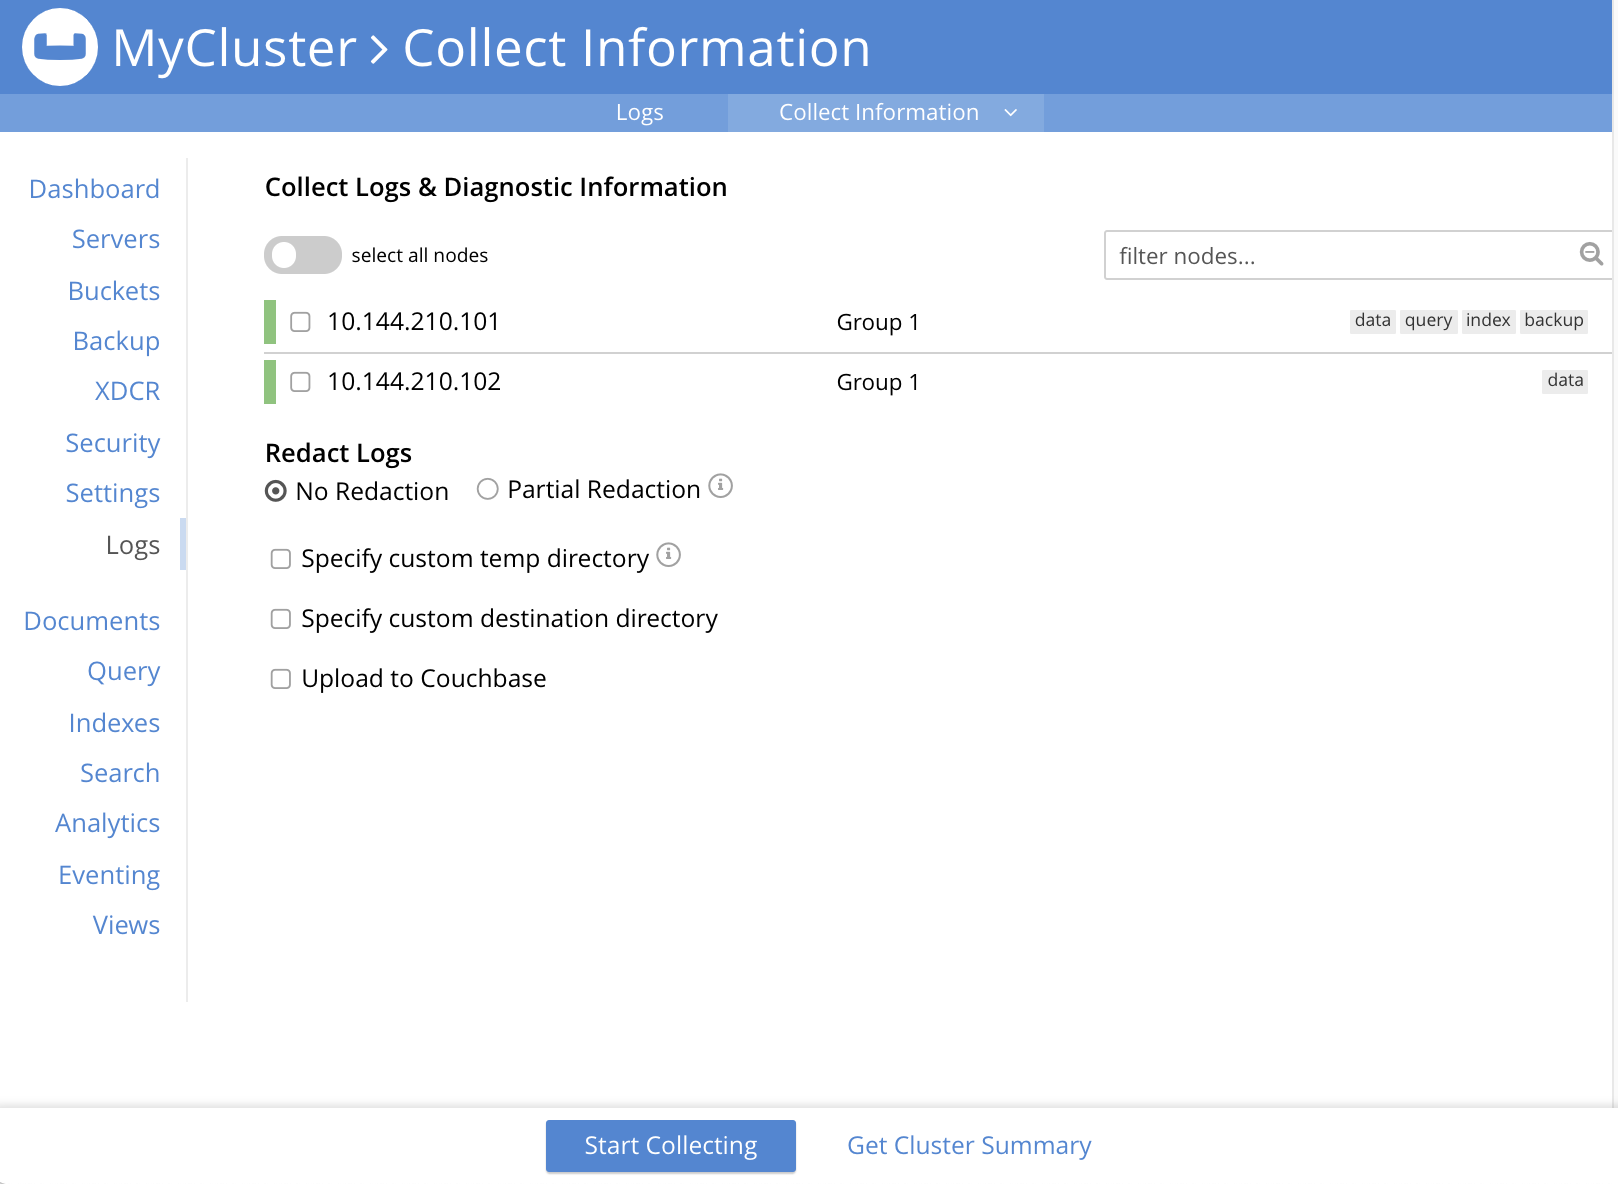Enable Specify custom temp directory
The width and height of the screenshot is (1618, 1184).
(281, 559)
